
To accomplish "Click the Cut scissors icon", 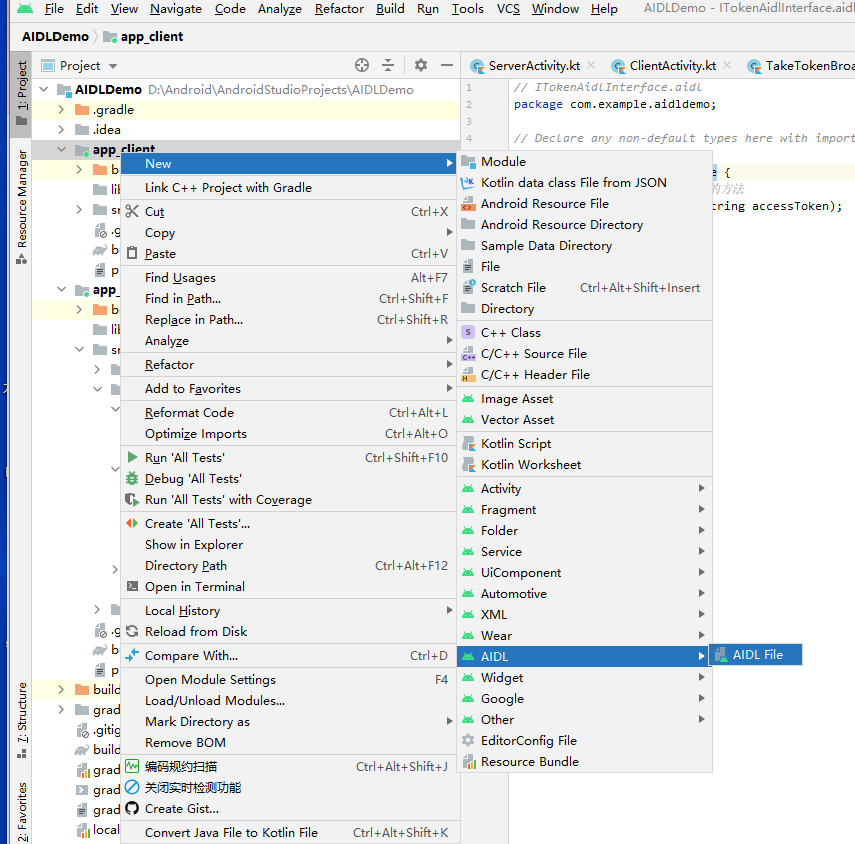I will [132, 212].
